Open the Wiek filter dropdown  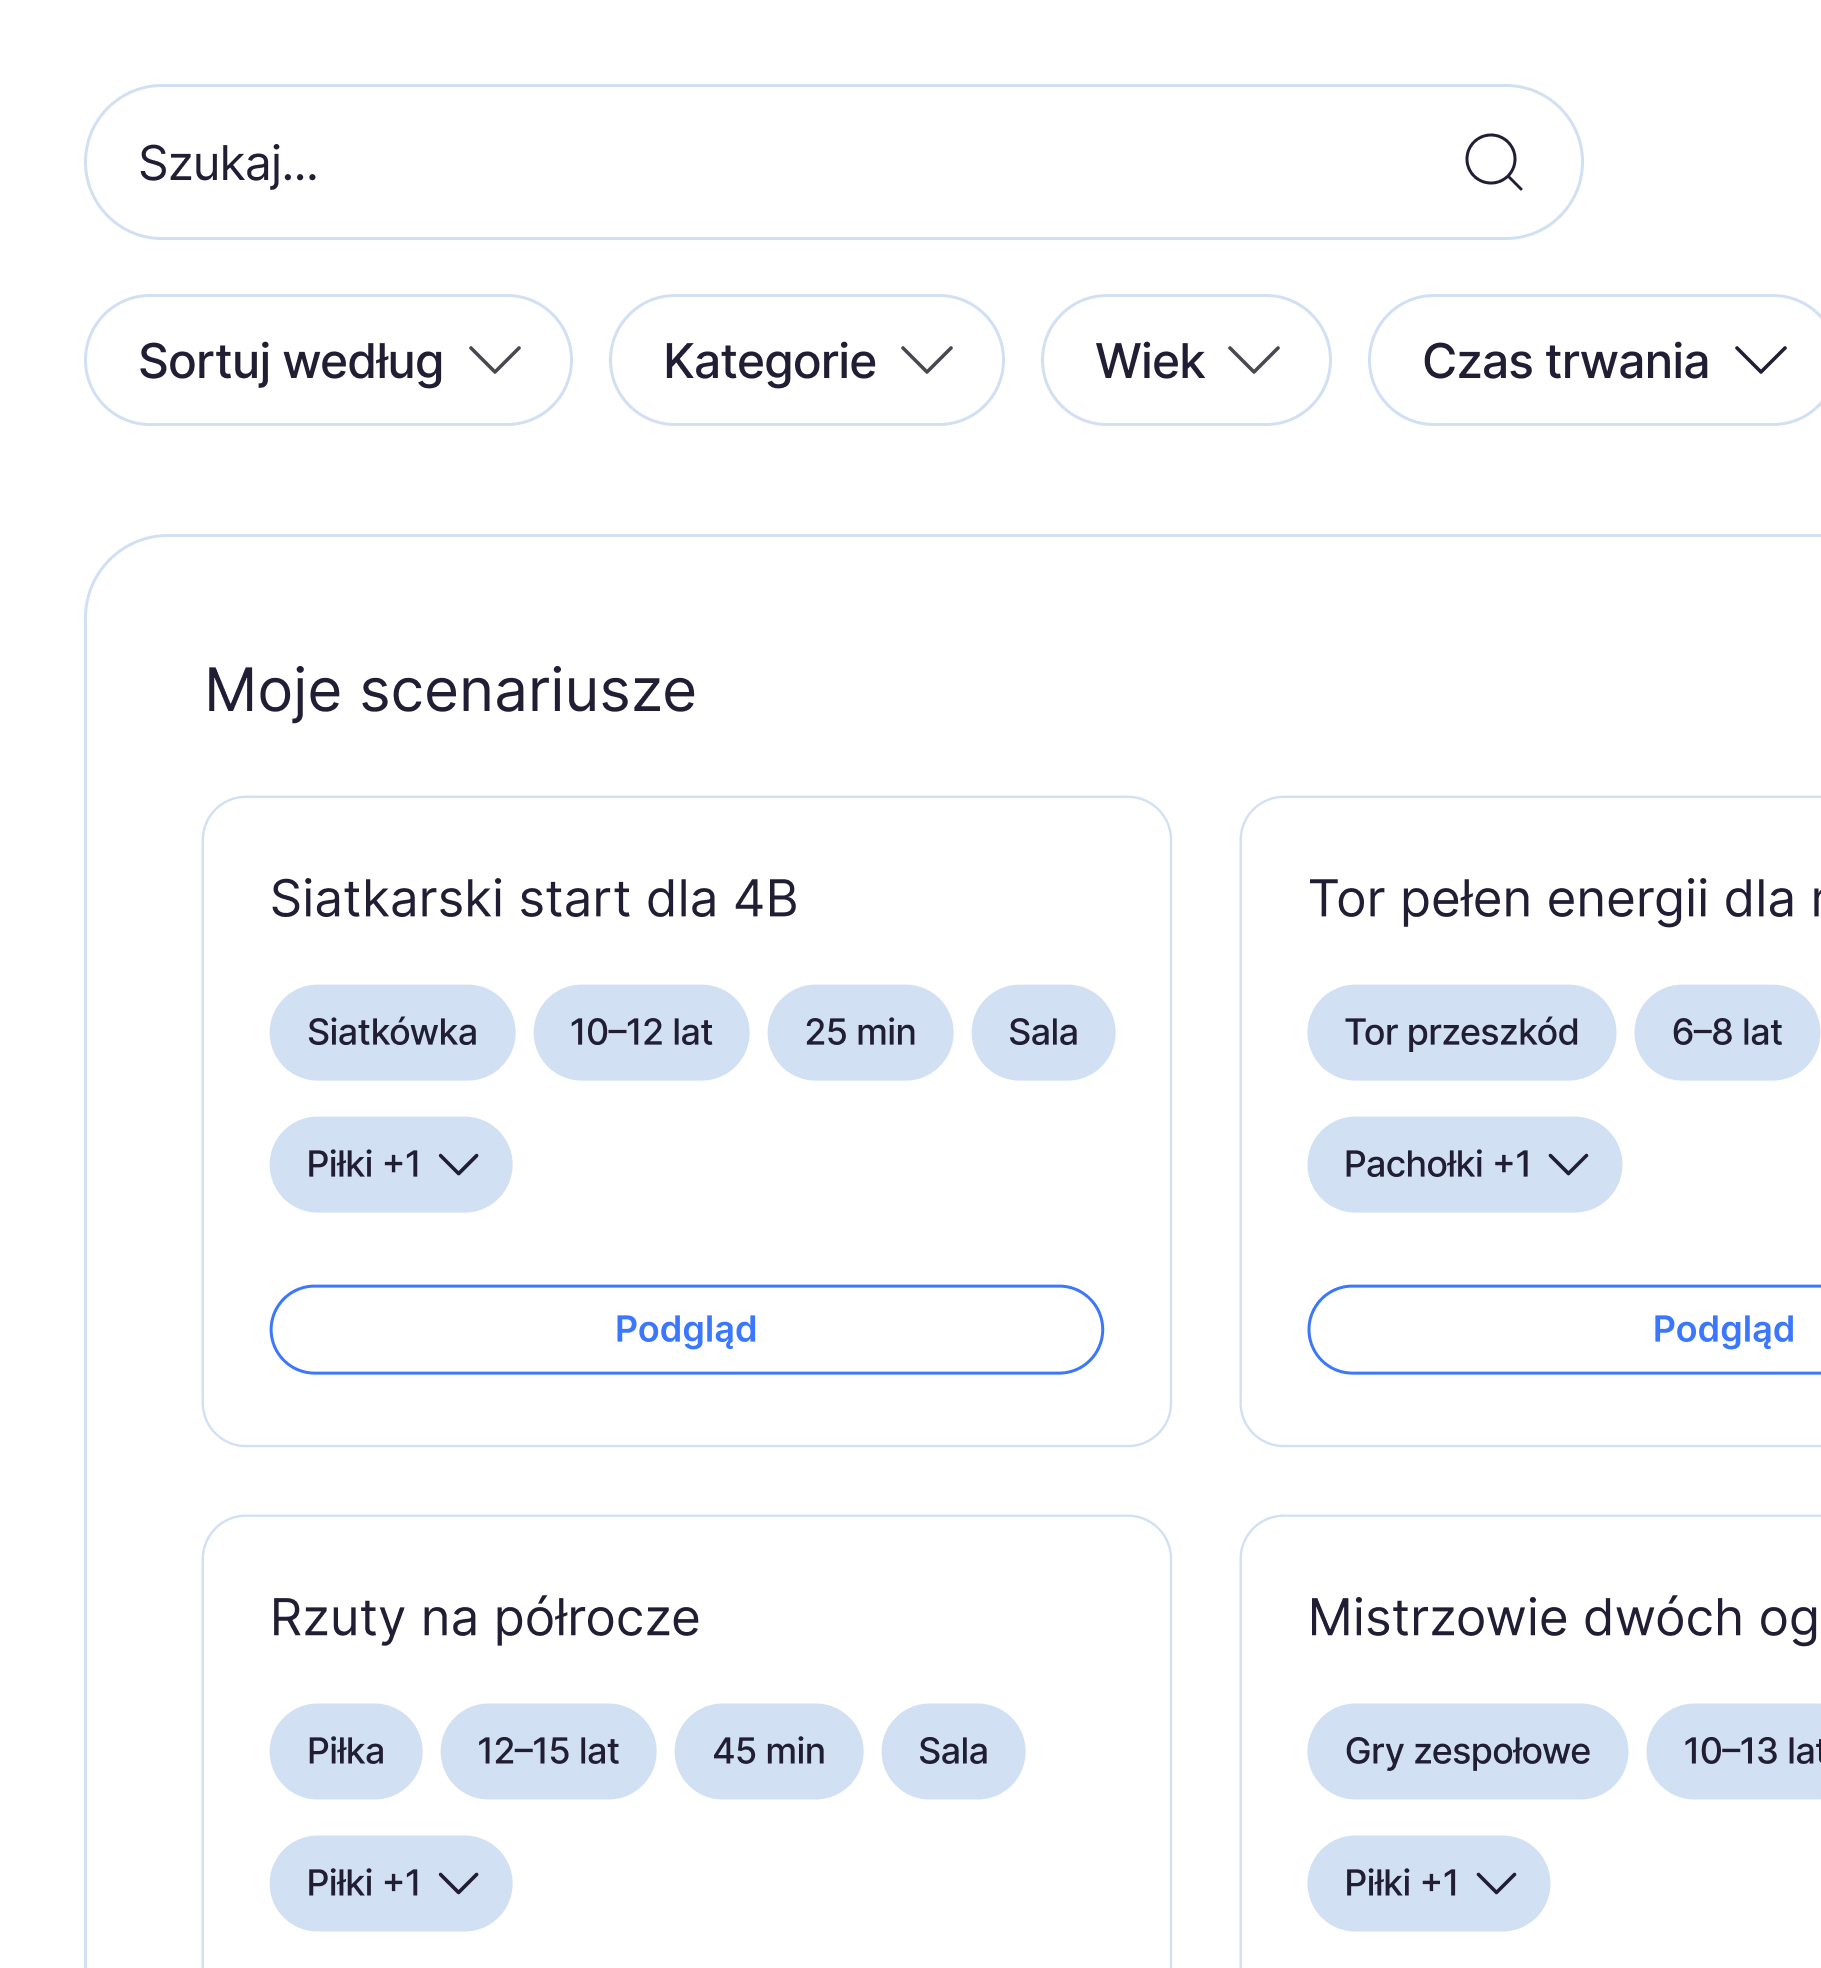[1185, 360]
